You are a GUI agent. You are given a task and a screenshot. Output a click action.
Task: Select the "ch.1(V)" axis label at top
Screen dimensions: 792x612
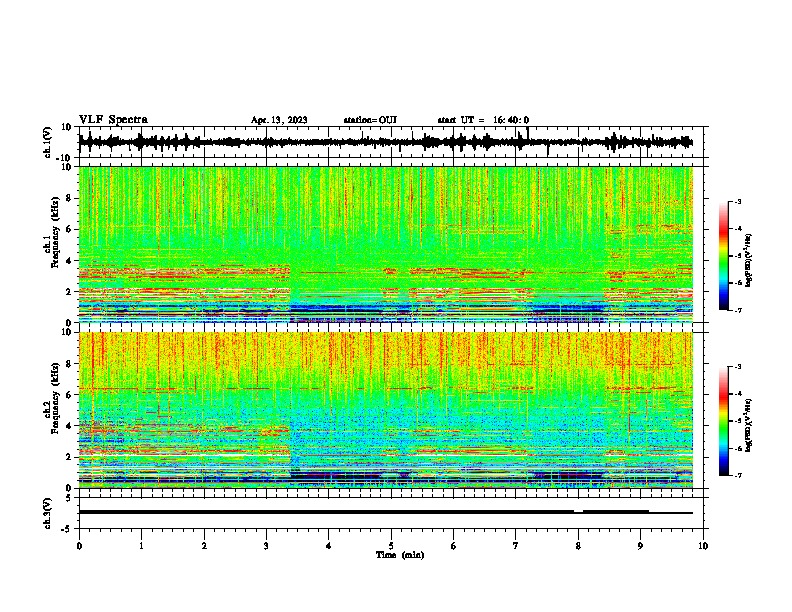coord(48,142)
